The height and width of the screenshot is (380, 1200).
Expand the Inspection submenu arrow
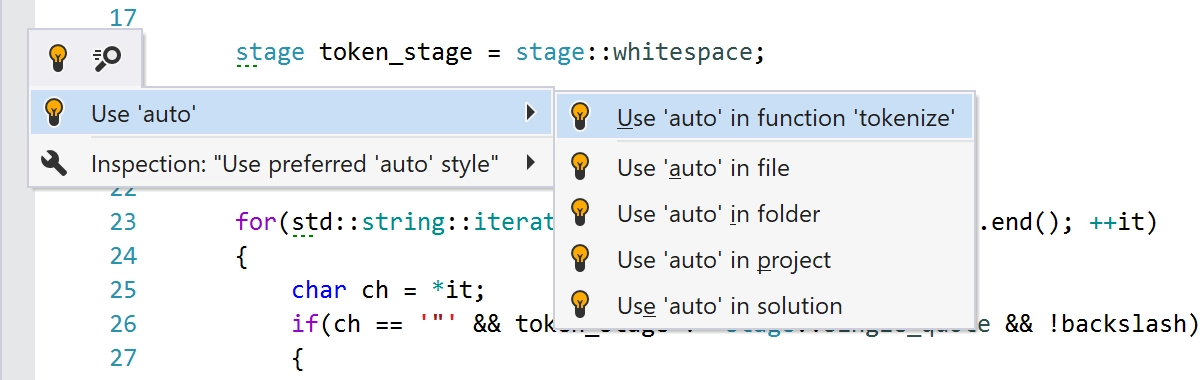coord(530,162)
